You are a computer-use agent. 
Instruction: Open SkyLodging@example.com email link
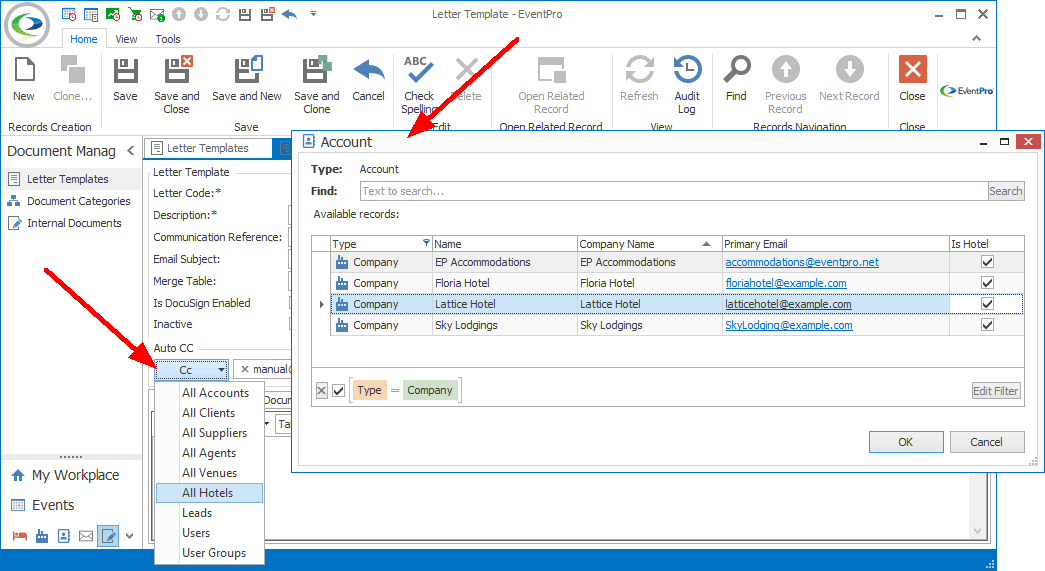tap(788, 325)
